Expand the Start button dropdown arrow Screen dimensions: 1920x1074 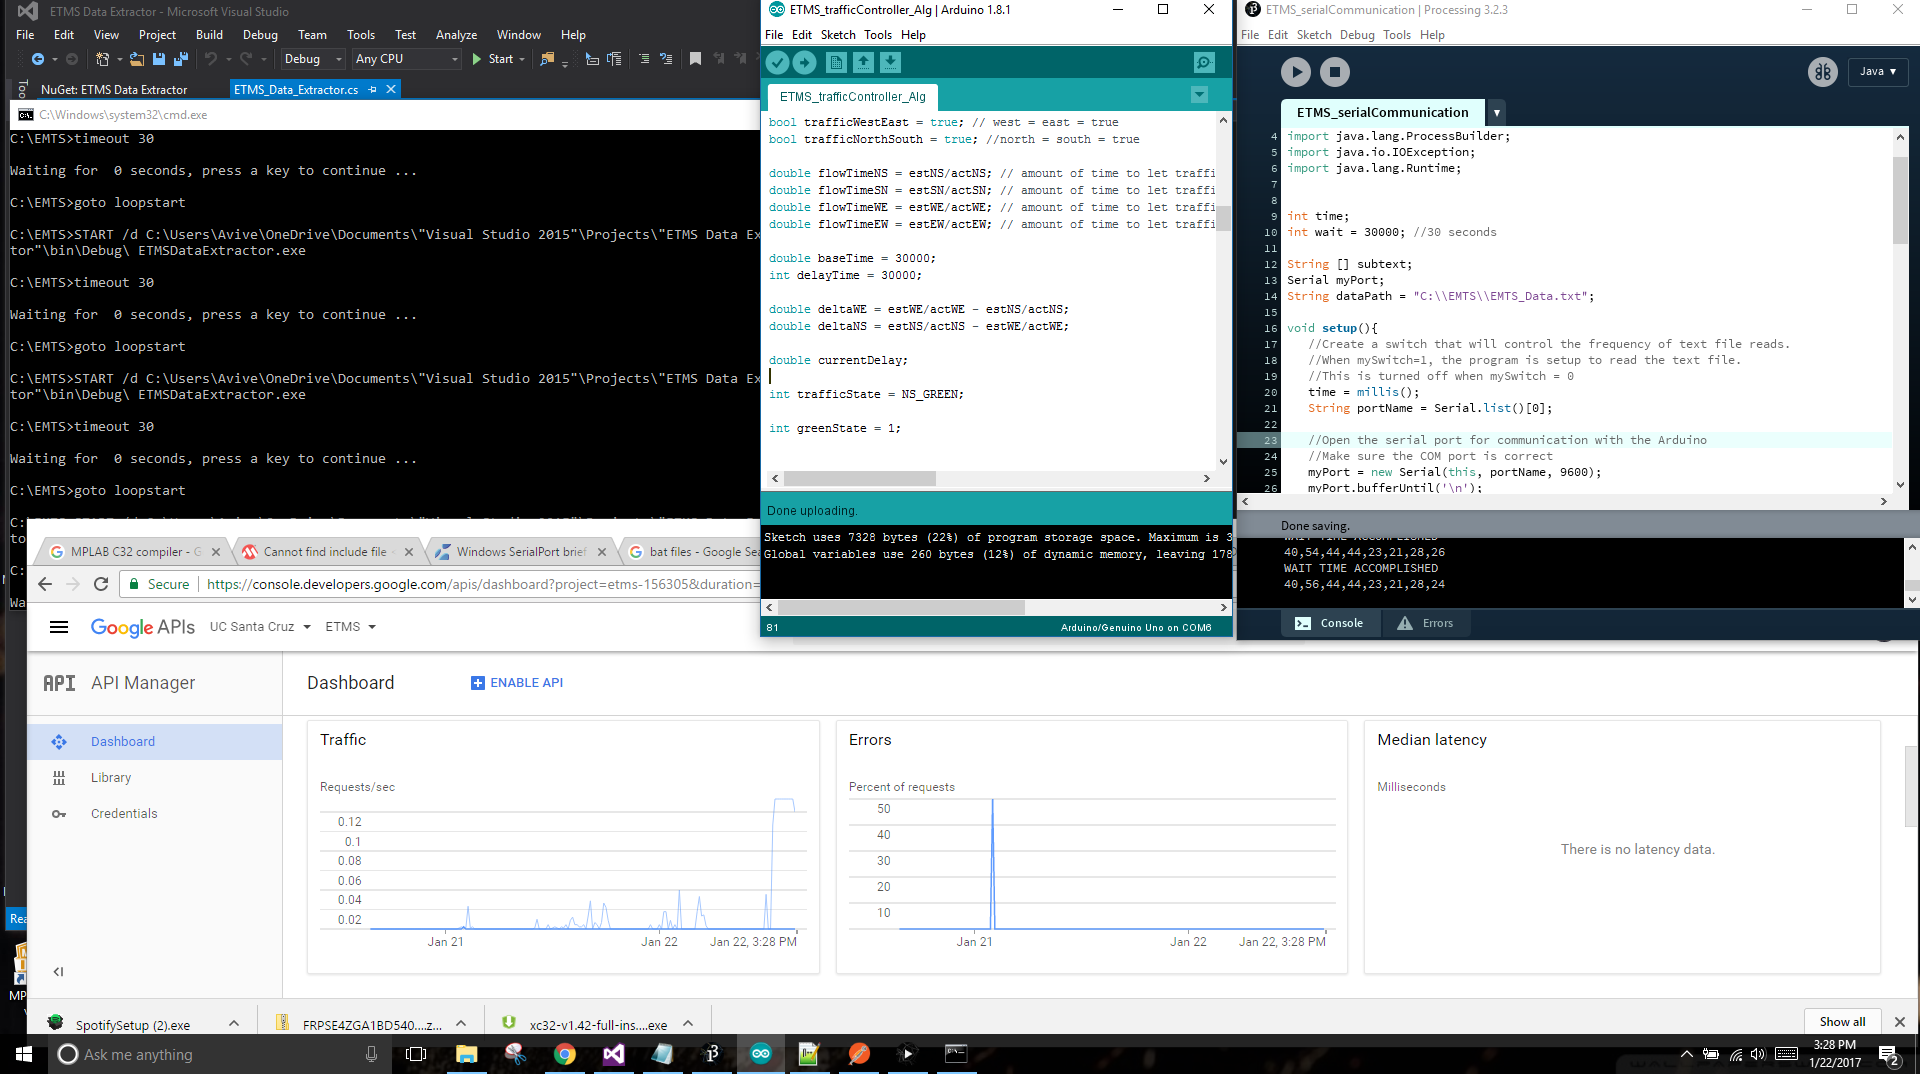tap(522, 59)
